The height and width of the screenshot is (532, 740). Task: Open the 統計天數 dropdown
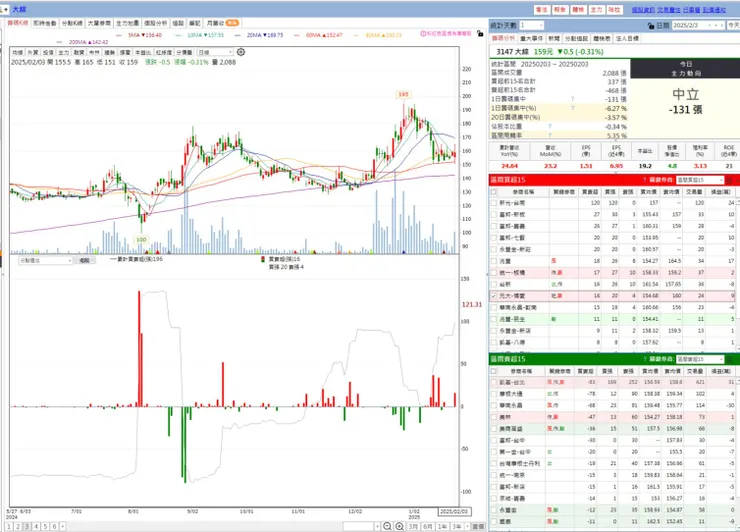pyautogui.click(x=531, y=25)
